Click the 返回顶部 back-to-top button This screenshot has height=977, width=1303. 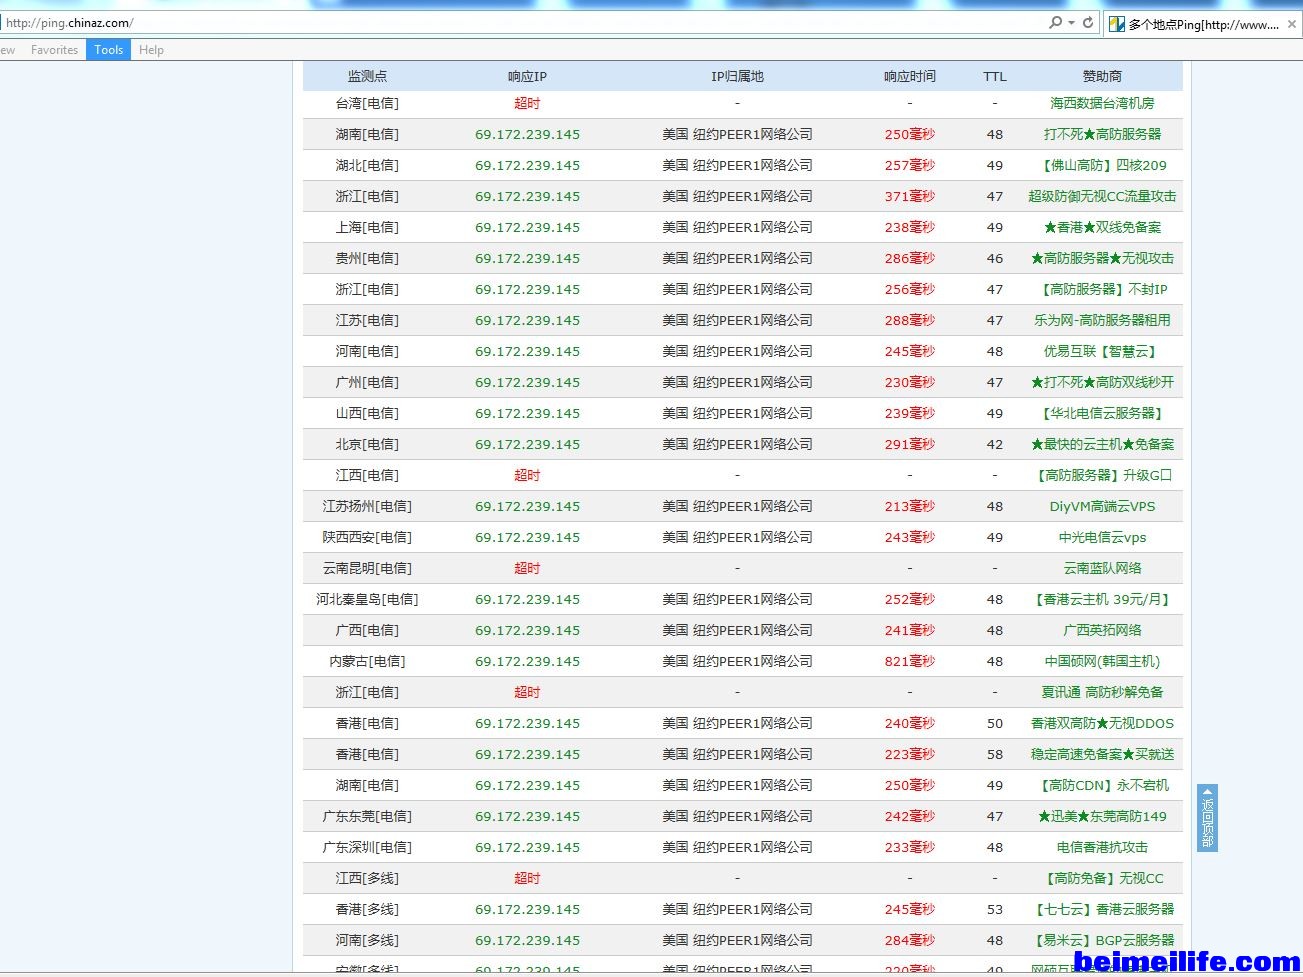[x=1207, y=818]
